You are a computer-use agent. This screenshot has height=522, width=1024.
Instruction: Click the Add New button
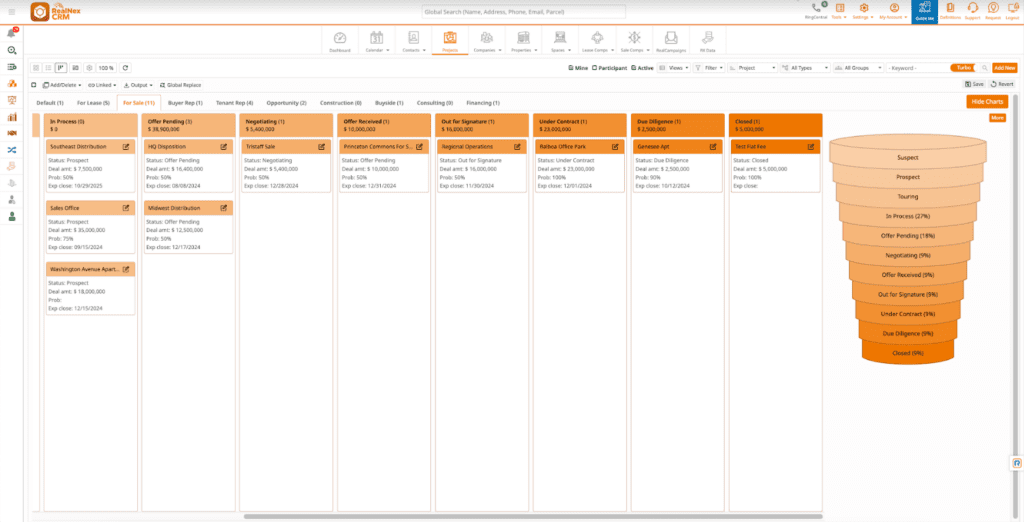pyautogui.click(x=1004, y=68)
